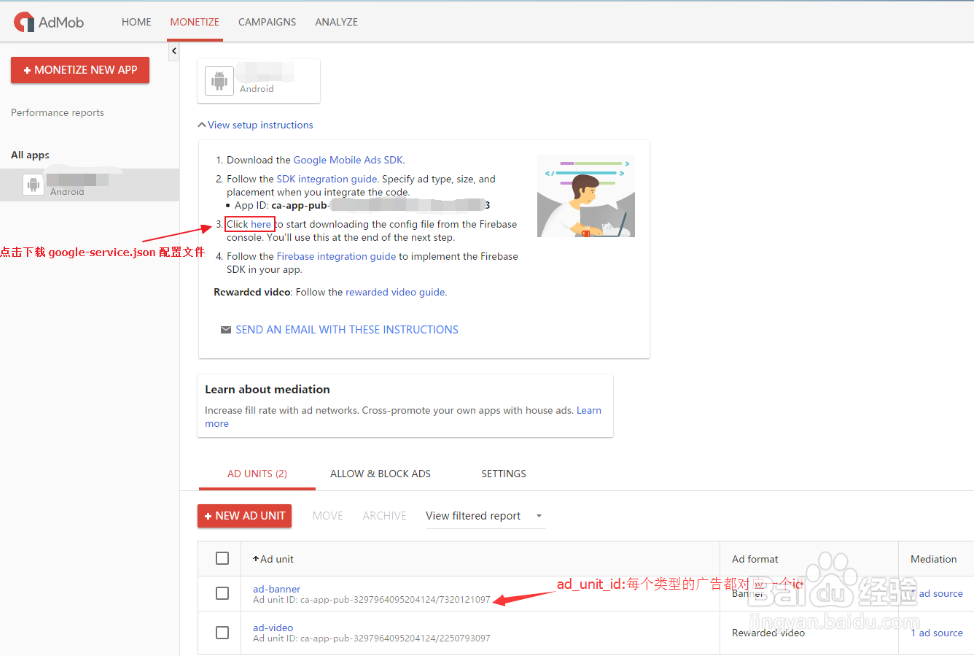
Task: Open the ad-banner ad unit link
Action: pyautogui.click(x=276, y=588)
